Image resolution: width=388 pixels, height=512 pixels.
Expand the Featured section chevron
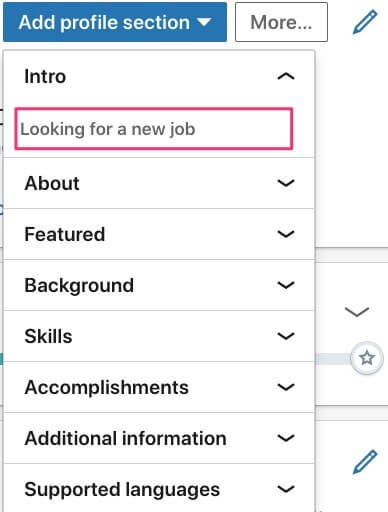click(x=286, y=234)
